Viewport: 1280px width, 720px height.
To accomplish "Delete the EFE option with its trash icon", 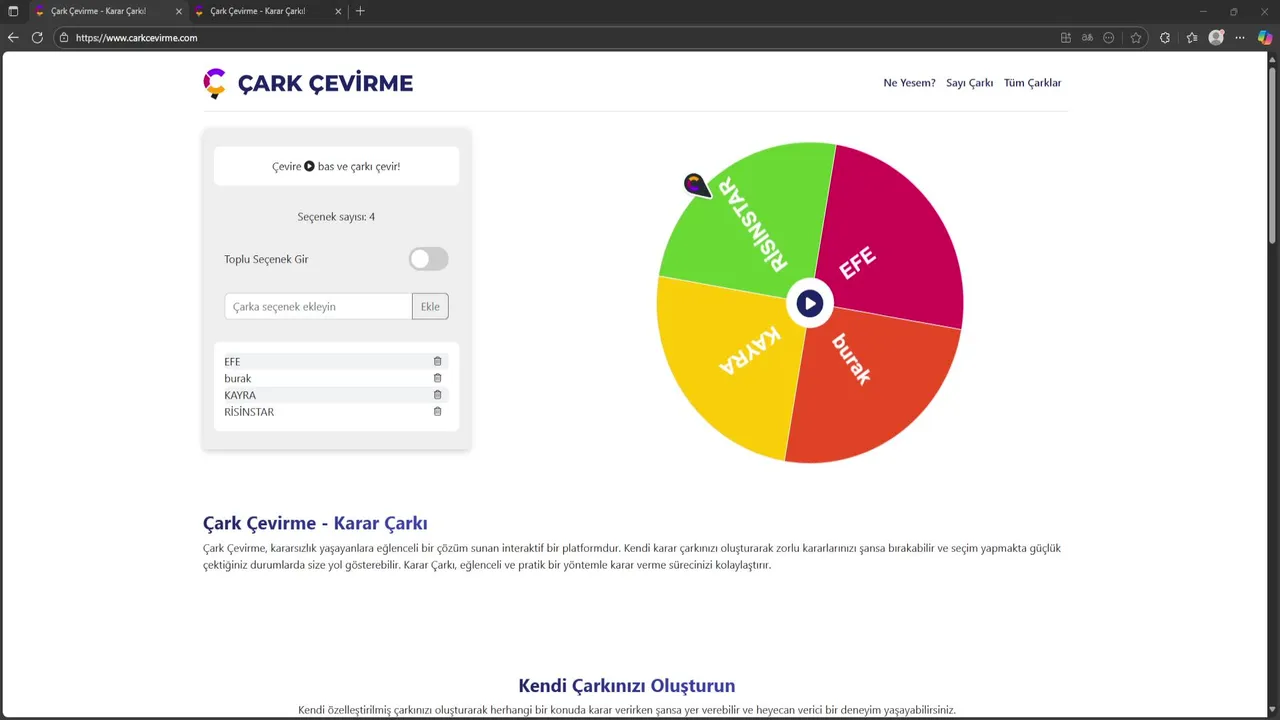I will pyautogui.click(x=437, y=361).
